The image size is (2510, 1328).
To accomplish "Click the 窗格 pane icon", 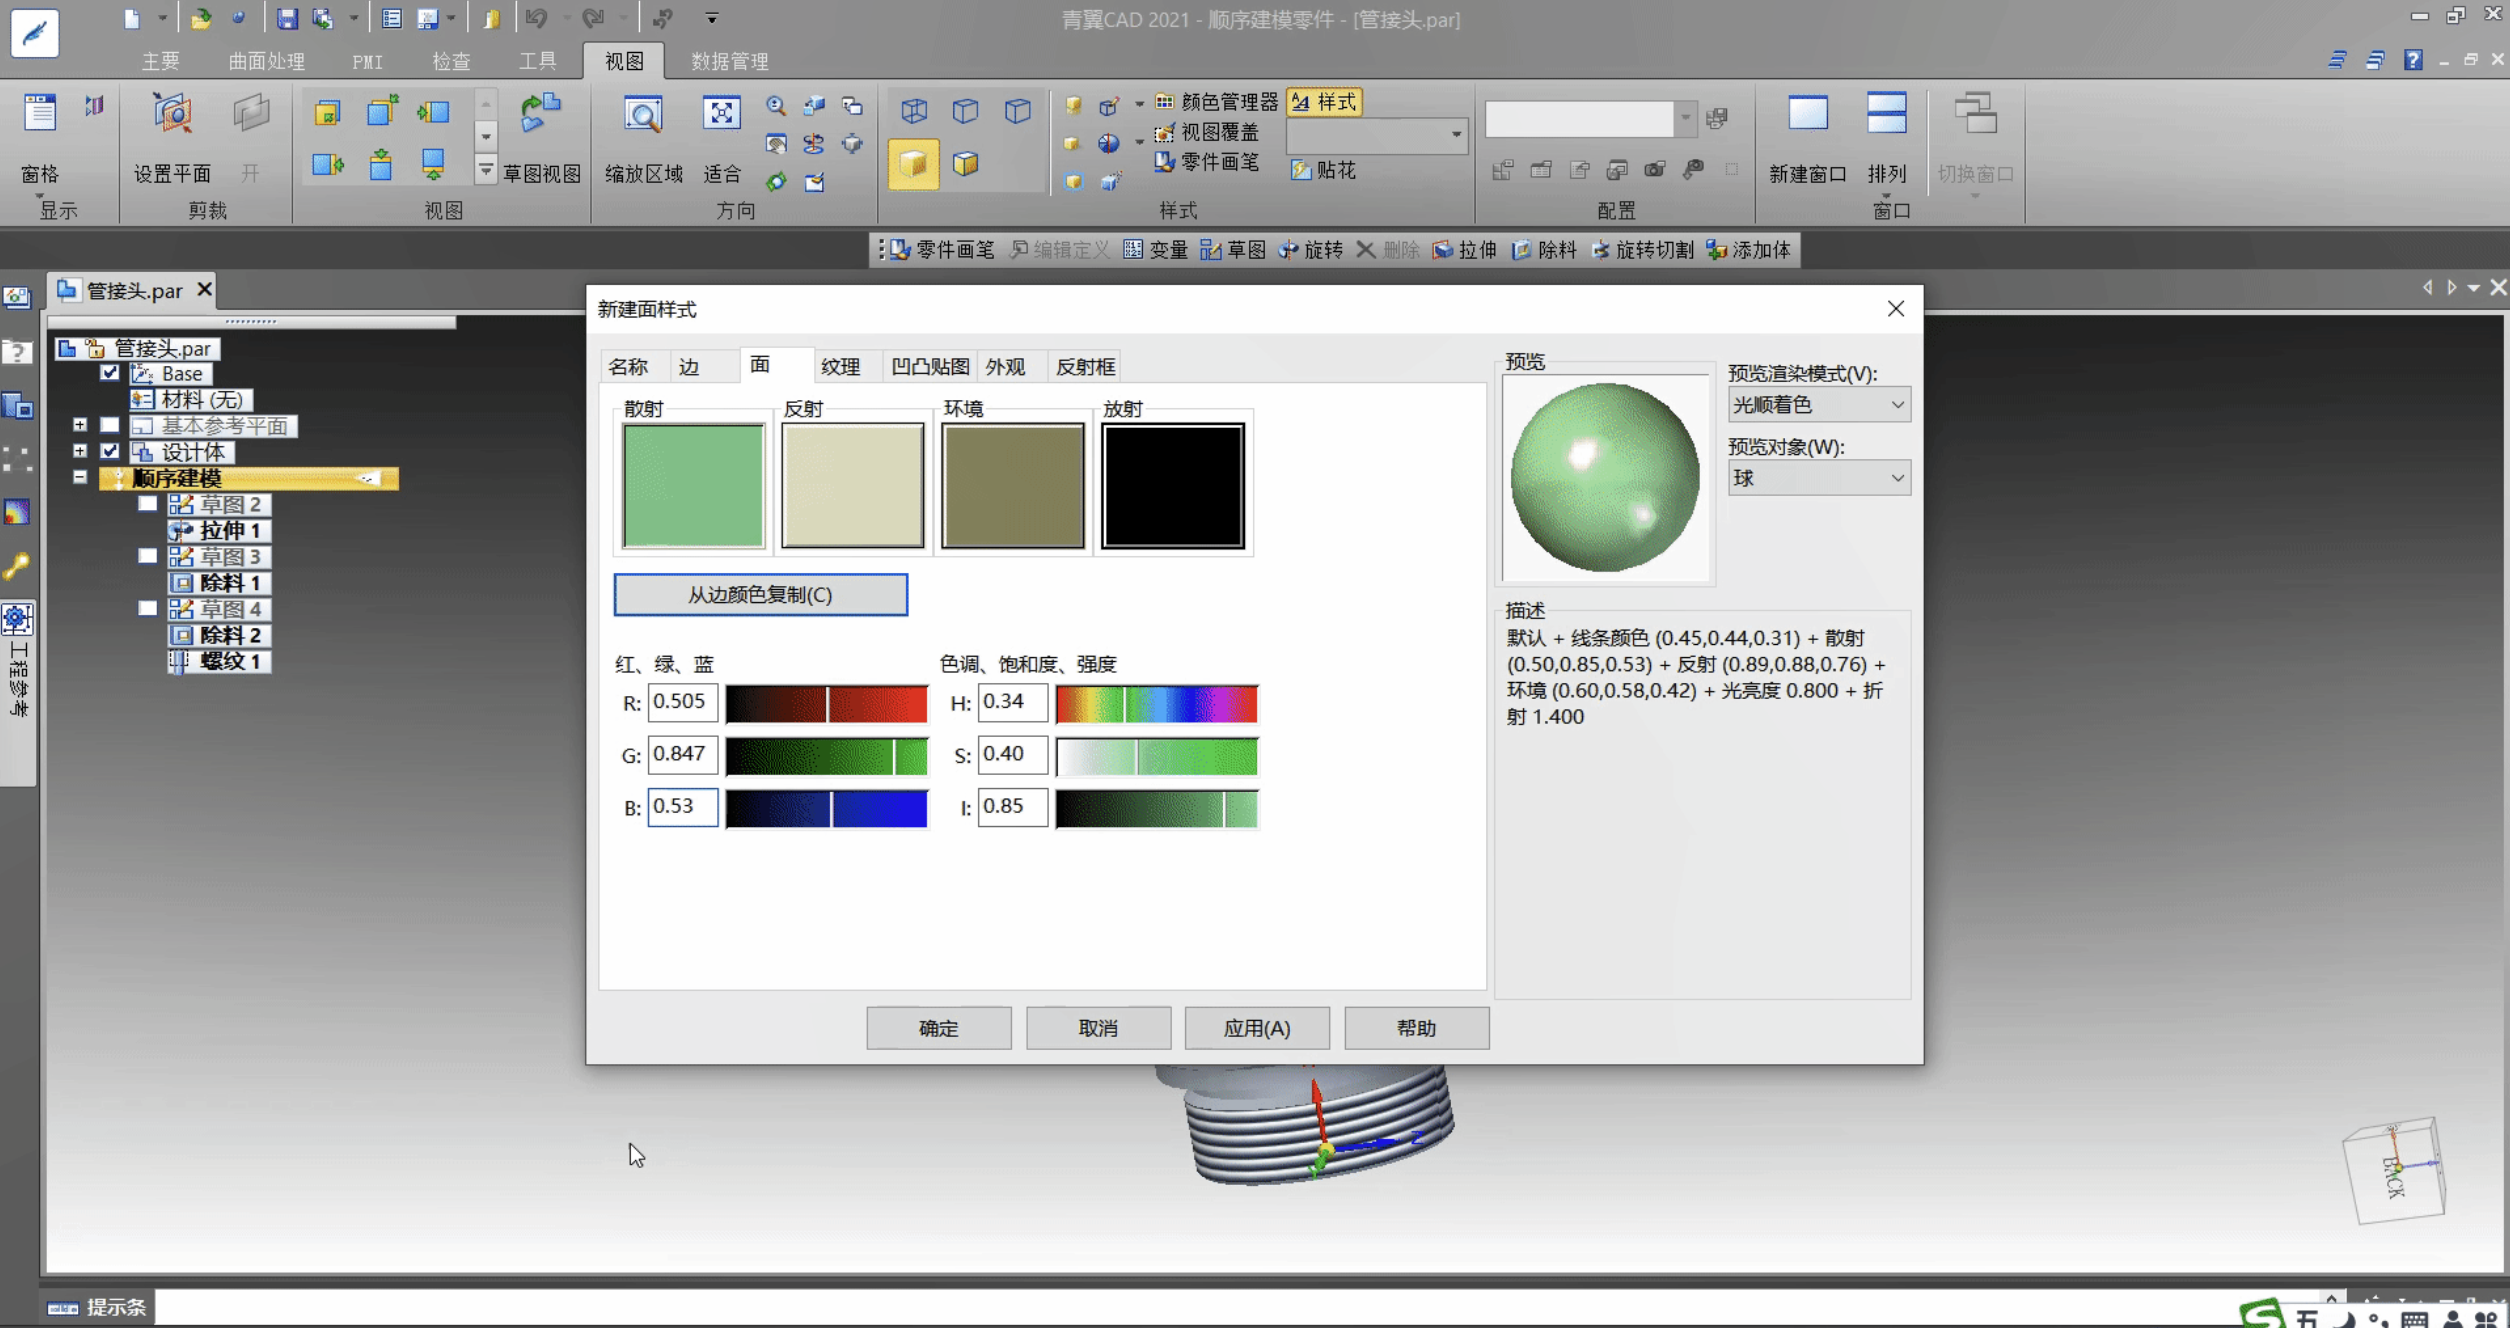I will (40, 113).
